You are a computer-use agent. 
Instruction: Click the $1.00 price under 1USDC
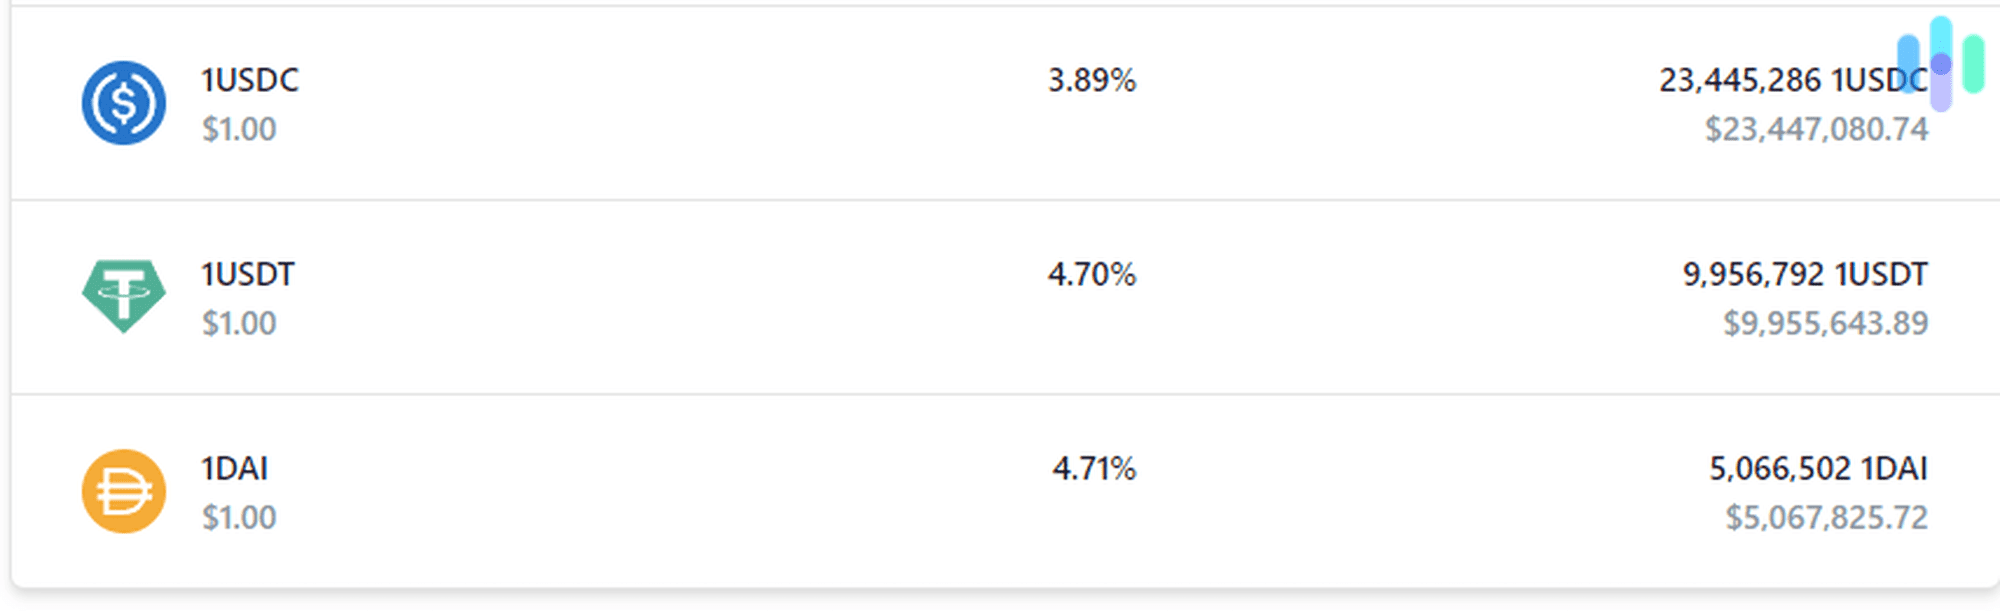tap(239, 129)
